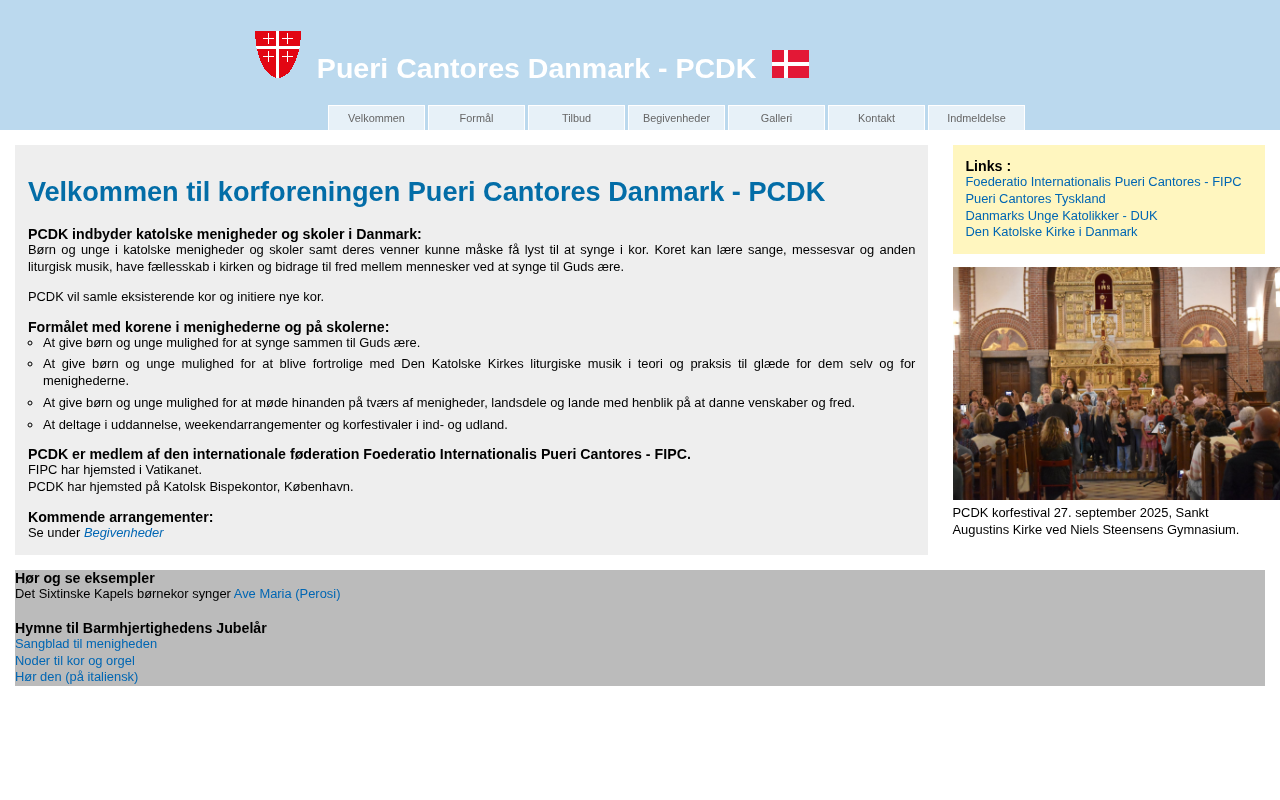Click PCDK vil samle eksisterende kor paragraph
This screenshot has width=1280, height=800.
[x=176, y=297]
